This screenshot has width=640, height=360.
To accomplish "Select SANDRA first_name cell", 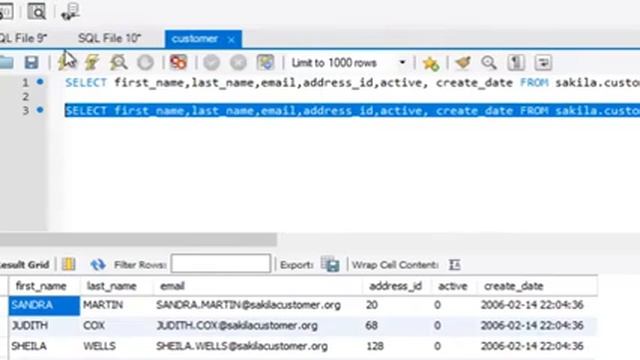I will 44,305.
